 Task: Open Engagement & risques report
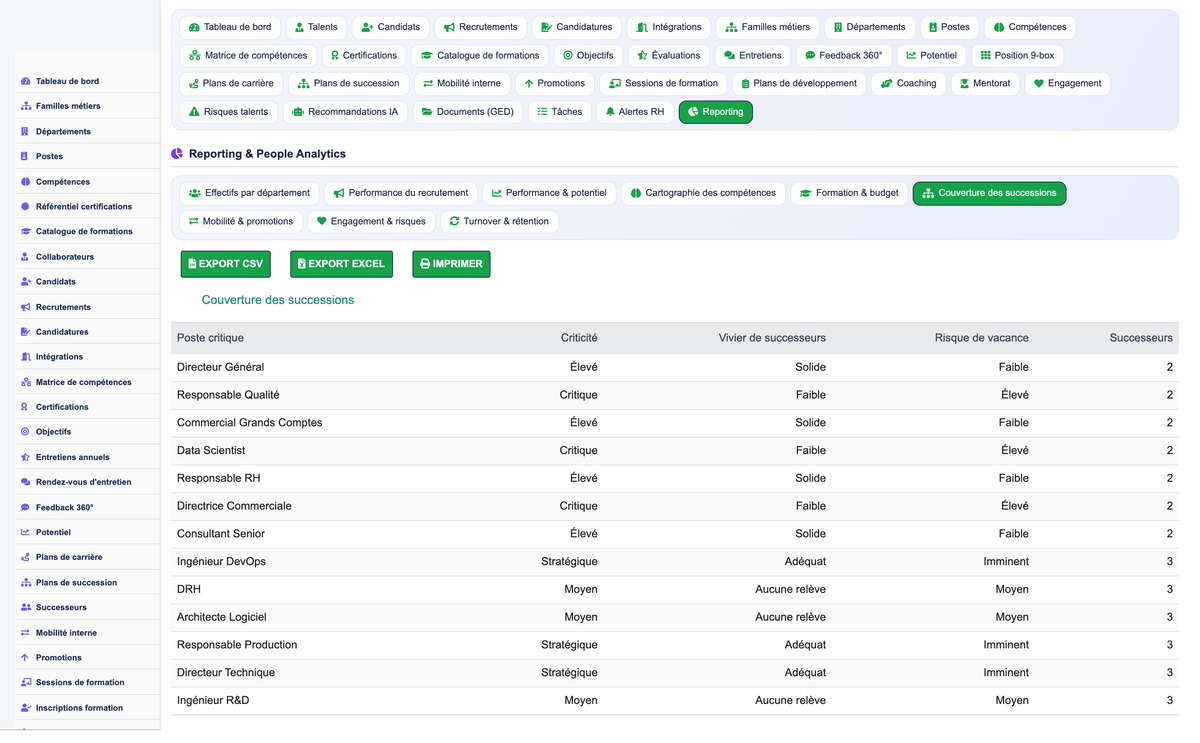pyautogui.click(x=371, y=221)
